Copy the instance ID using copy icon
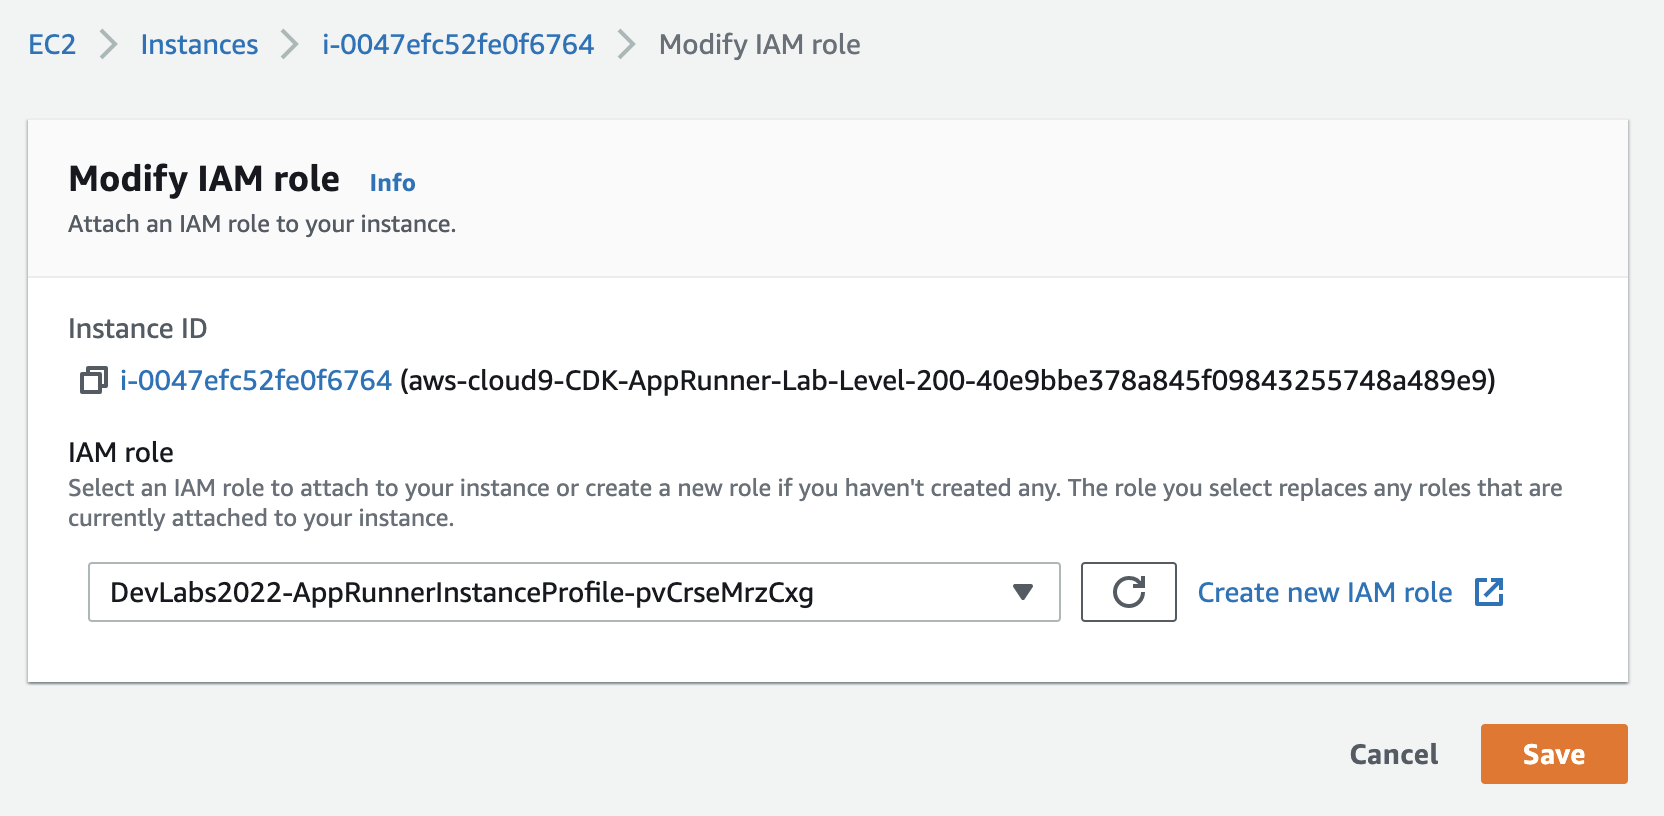The image size is (1664, 816). pyautogui.click(x=93, y=381)
